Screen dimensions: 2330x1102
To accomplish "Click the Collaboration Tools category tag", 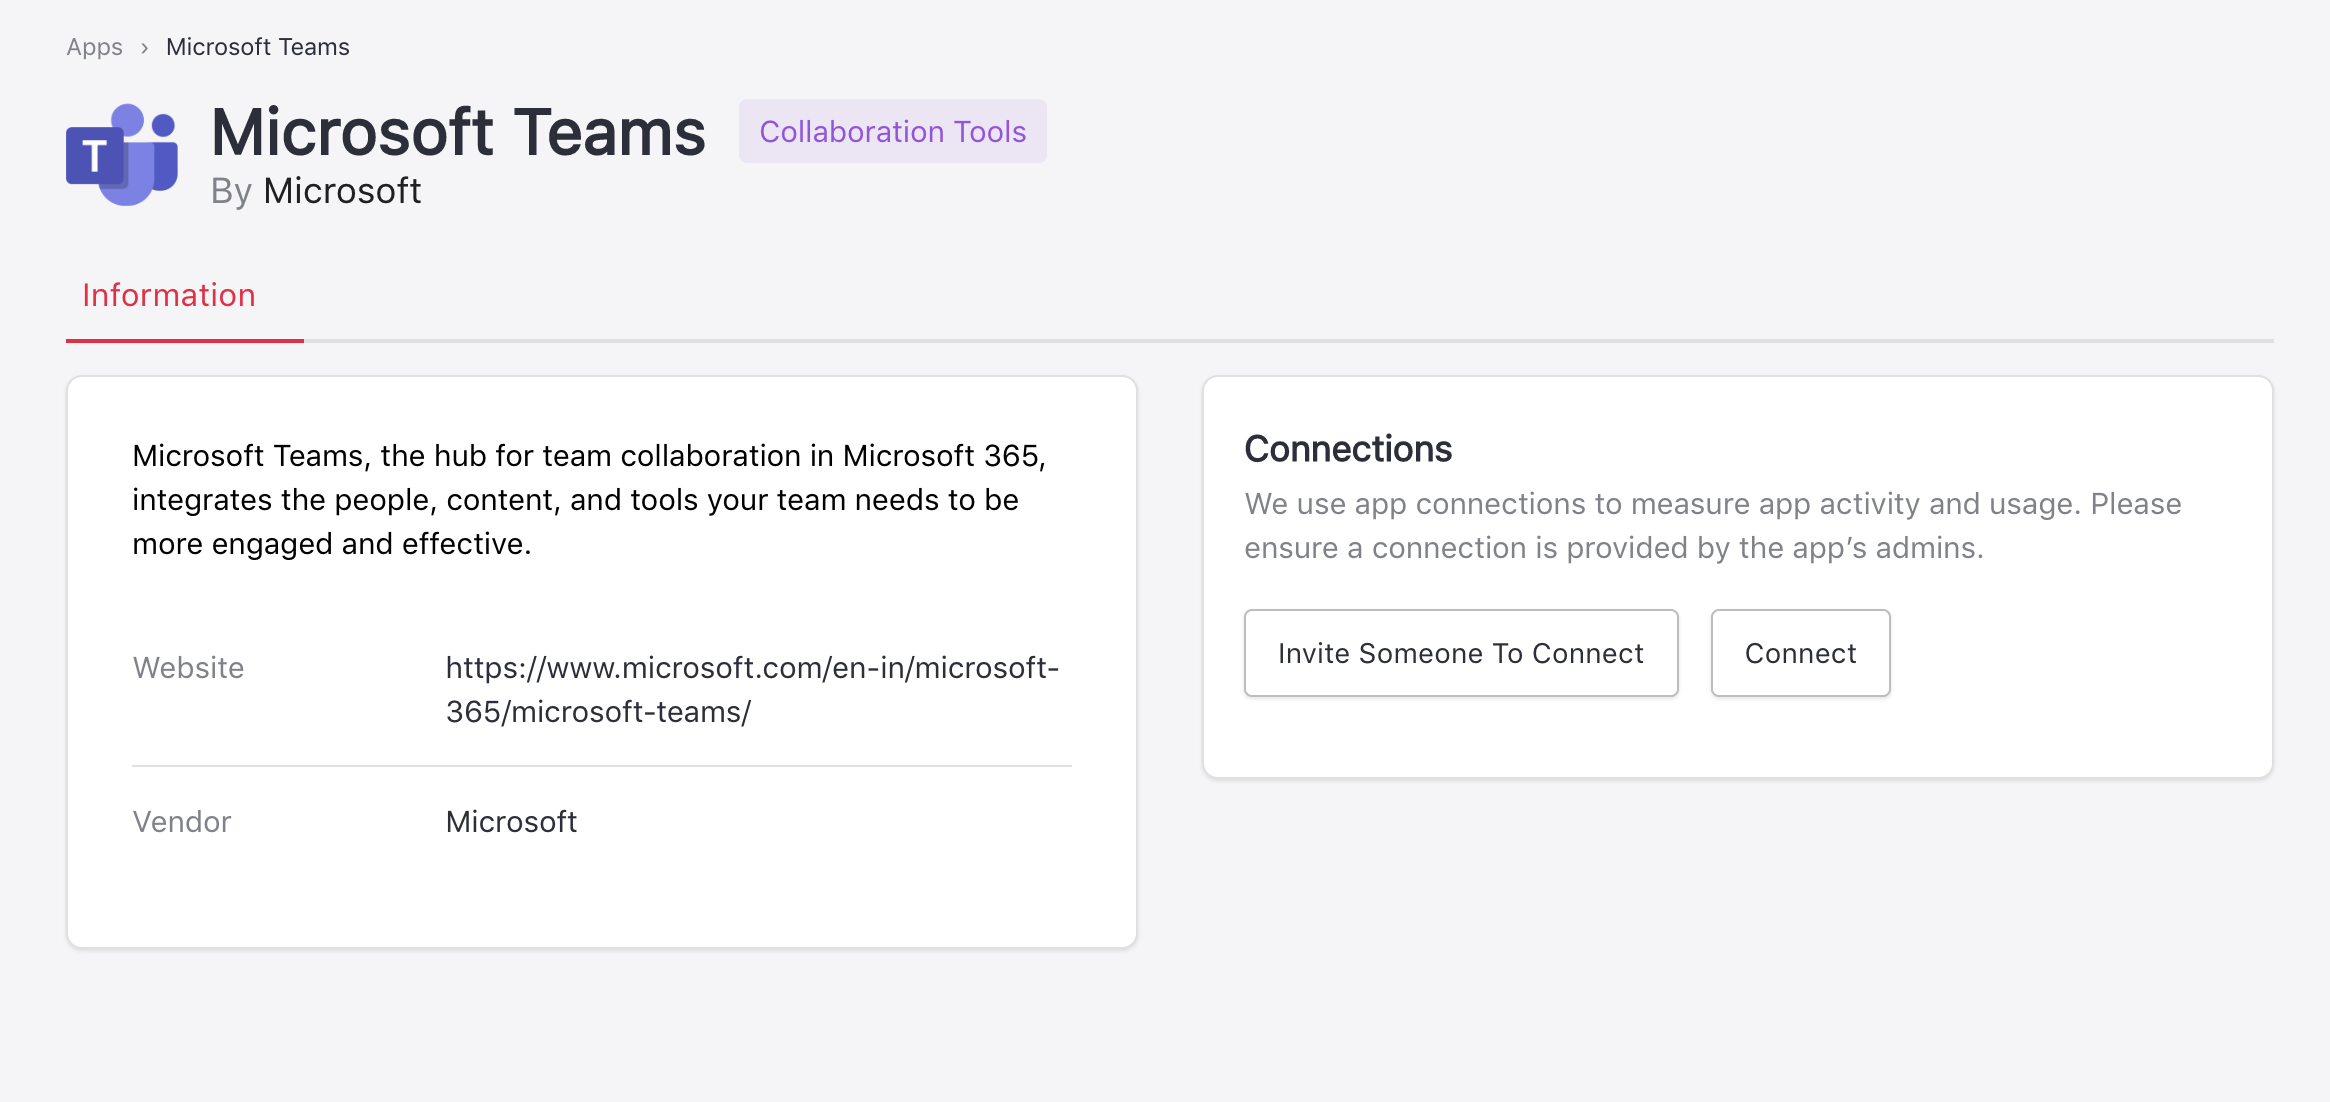I will click(x=892, y=131).
